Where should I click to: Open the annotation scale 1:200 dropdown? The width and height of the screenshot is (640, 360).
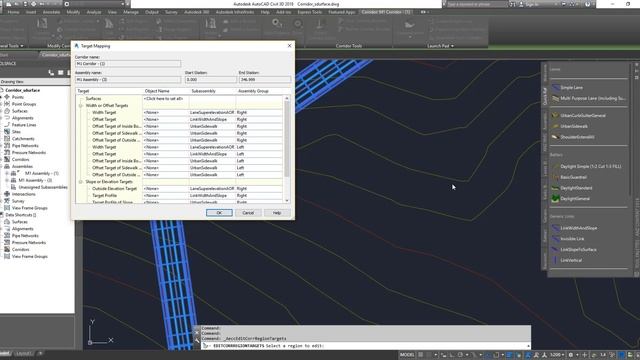click(557, 355)
